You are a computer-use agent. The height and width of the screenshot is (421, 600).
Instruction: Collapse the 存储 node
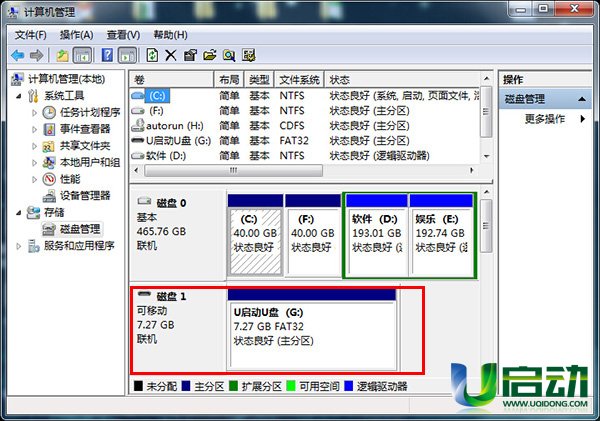tap(19, 212)
